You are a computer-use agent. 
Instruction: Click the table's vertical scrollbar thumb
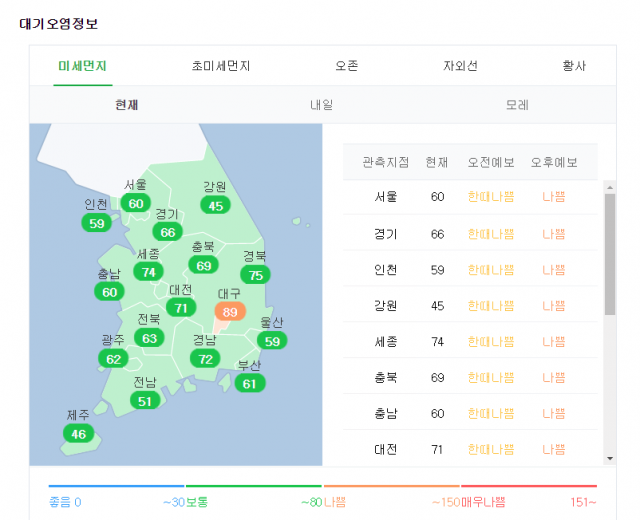click(610, 254)
